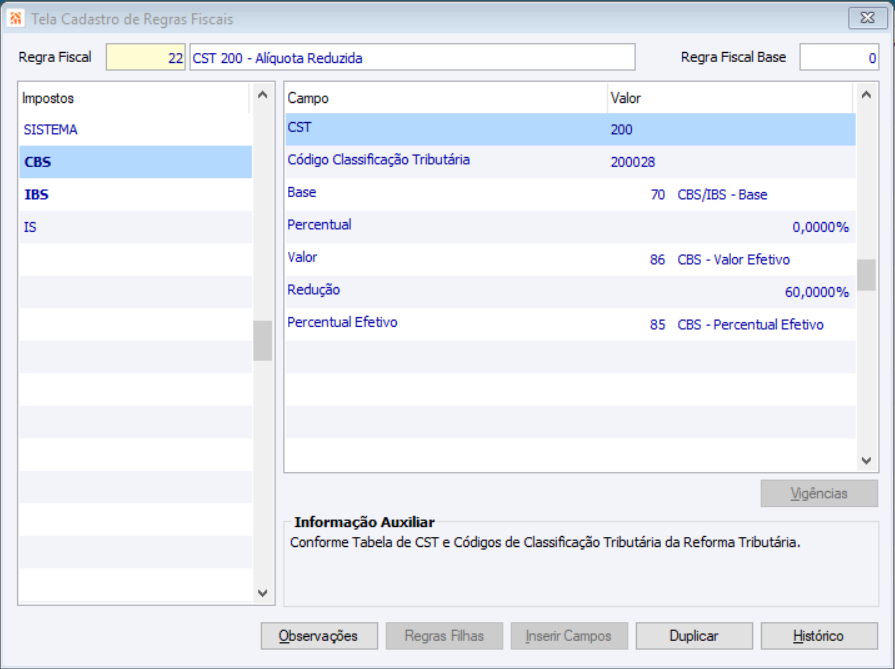Select SISTEMA in the Impostos list
895x669 pixels.
click(136, 130)
